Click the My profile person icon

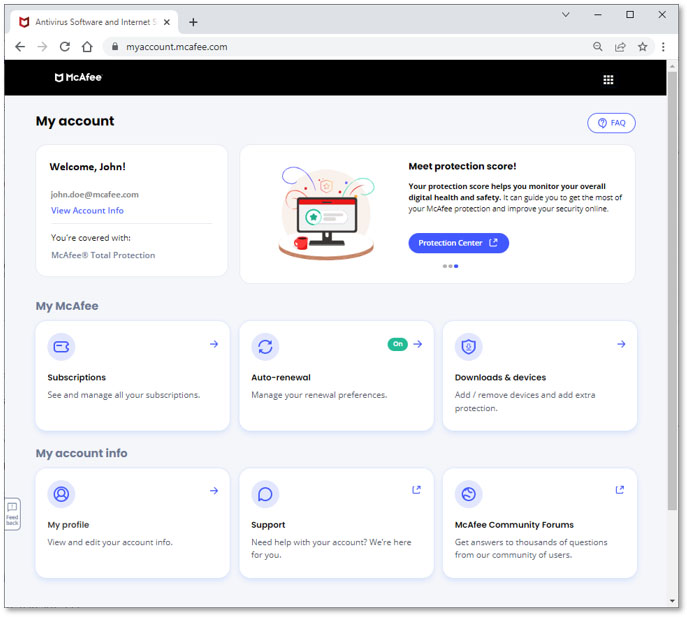[x=61, y=494]
